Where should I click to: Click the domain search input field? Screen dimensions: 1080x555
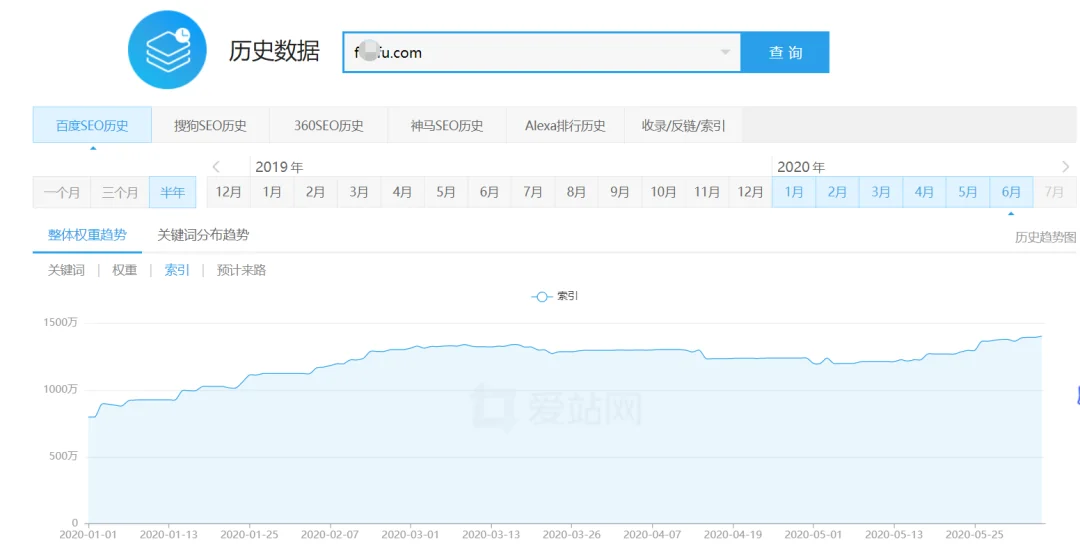point(541,52)
